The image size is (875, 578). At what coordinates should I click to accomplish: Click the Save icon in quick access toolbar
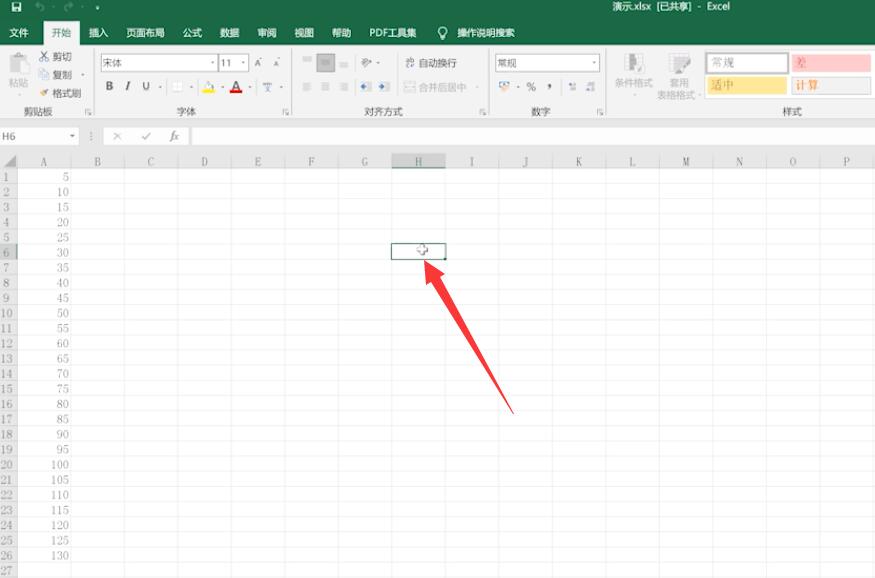pyautogui.click(x=17, y=7)
